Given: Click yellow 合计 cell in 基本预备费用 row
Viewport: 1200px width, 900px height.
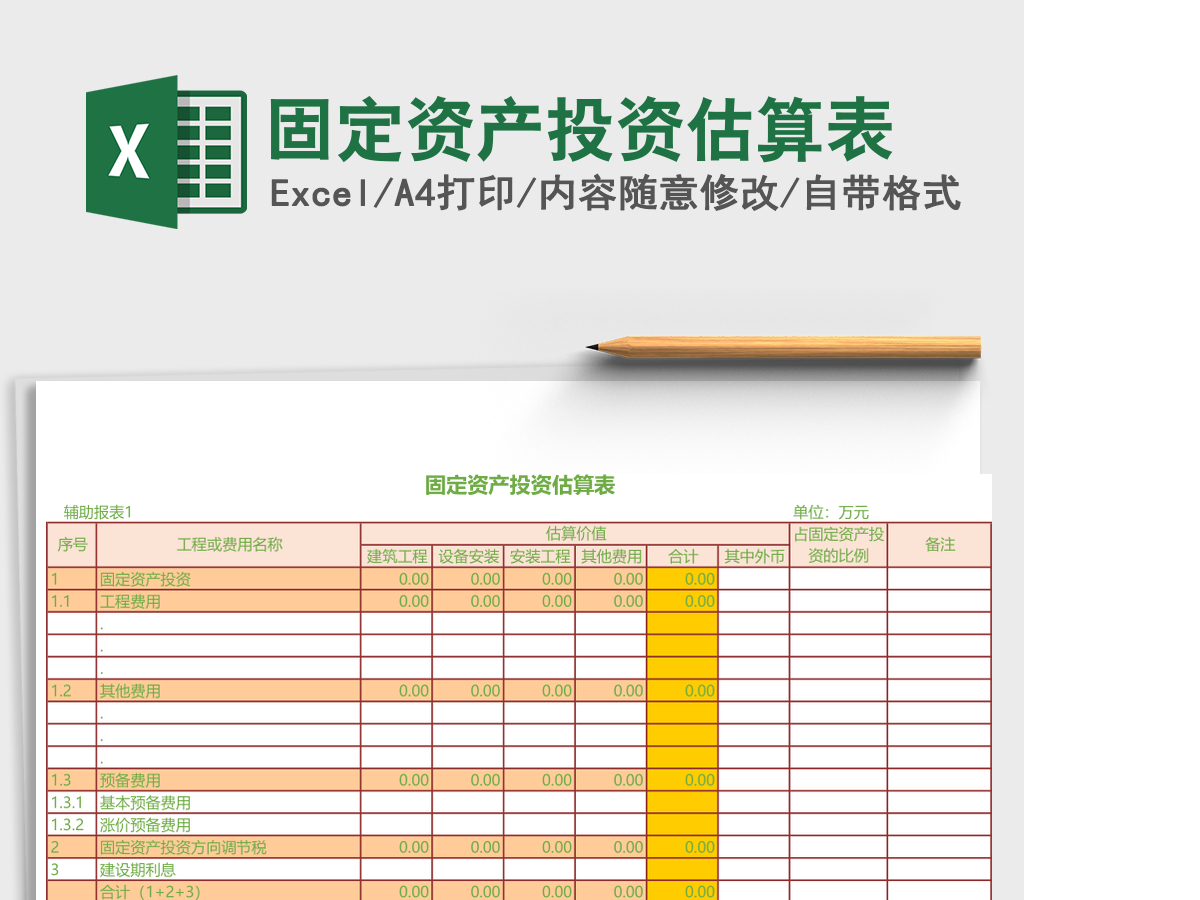Looking at the screenshot, I should point(682,802).
